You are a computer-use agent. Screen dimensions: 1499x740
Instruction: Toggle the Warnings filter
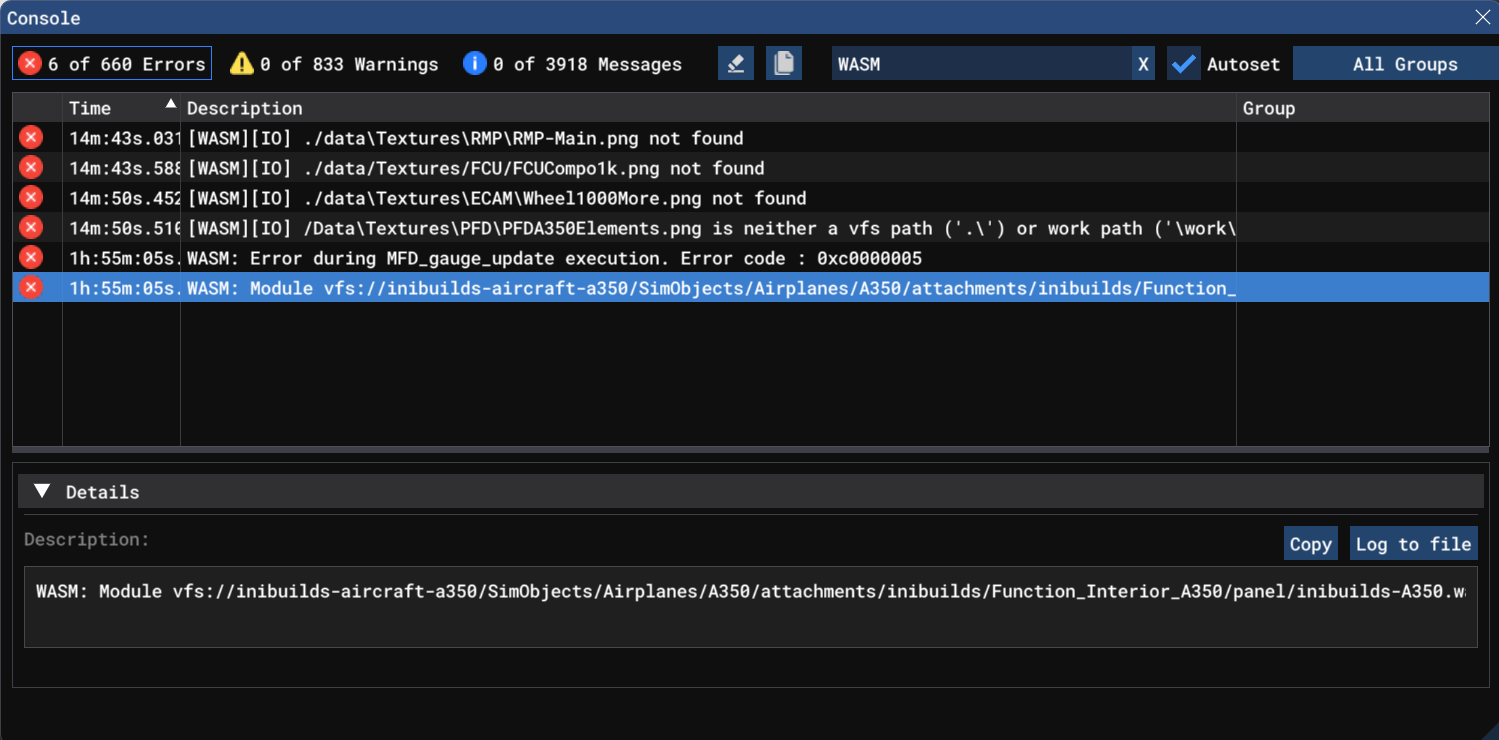point(335,64)
